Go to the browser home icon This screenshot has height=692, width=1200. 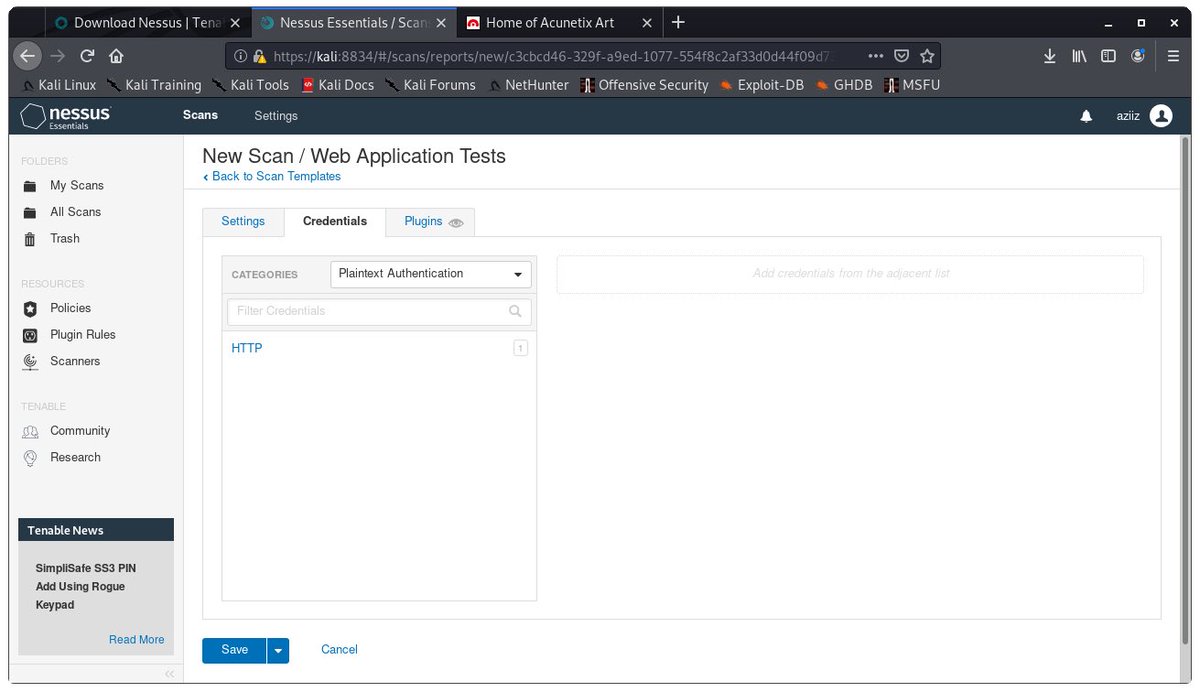pos(116,56)
